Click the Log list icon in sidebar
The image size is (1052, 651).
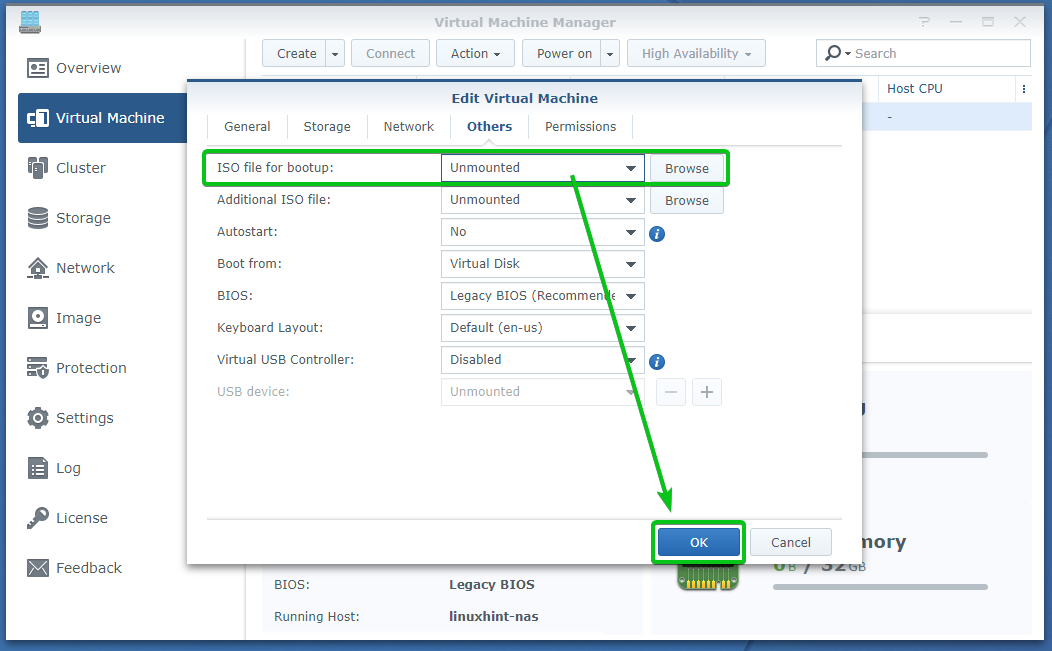[x=38, y=468]
